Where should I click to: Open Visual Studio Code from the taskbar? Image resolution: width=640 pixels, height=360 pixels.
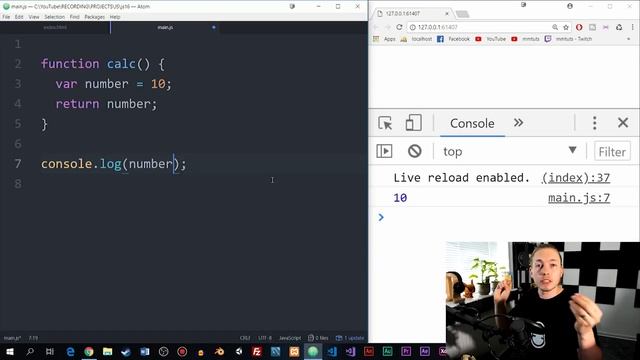331,351
